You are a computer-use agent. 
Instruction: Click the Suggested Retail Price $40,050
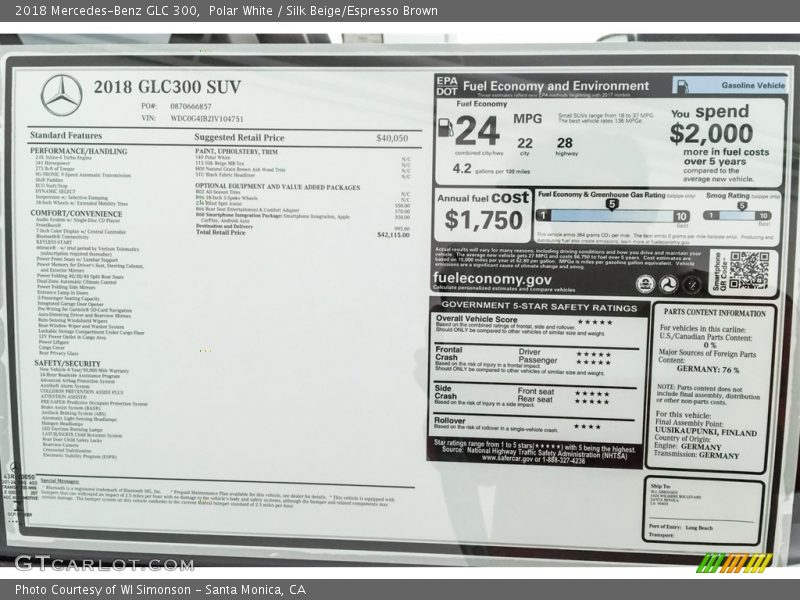coord(392,138)
